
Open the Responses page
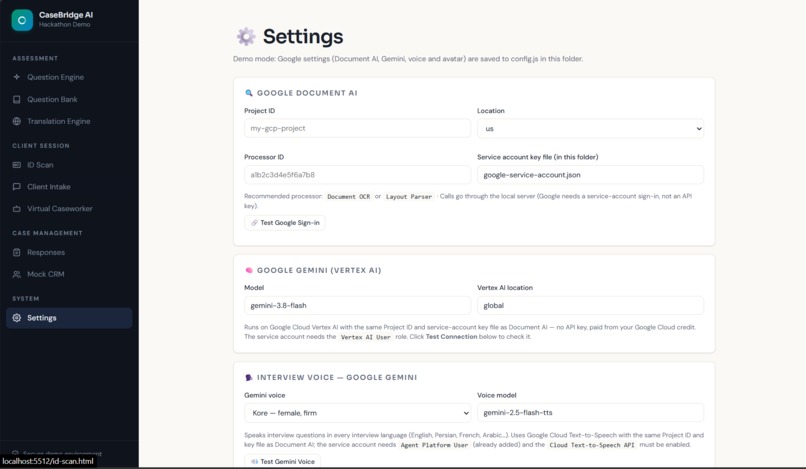(x=69, y=252)
